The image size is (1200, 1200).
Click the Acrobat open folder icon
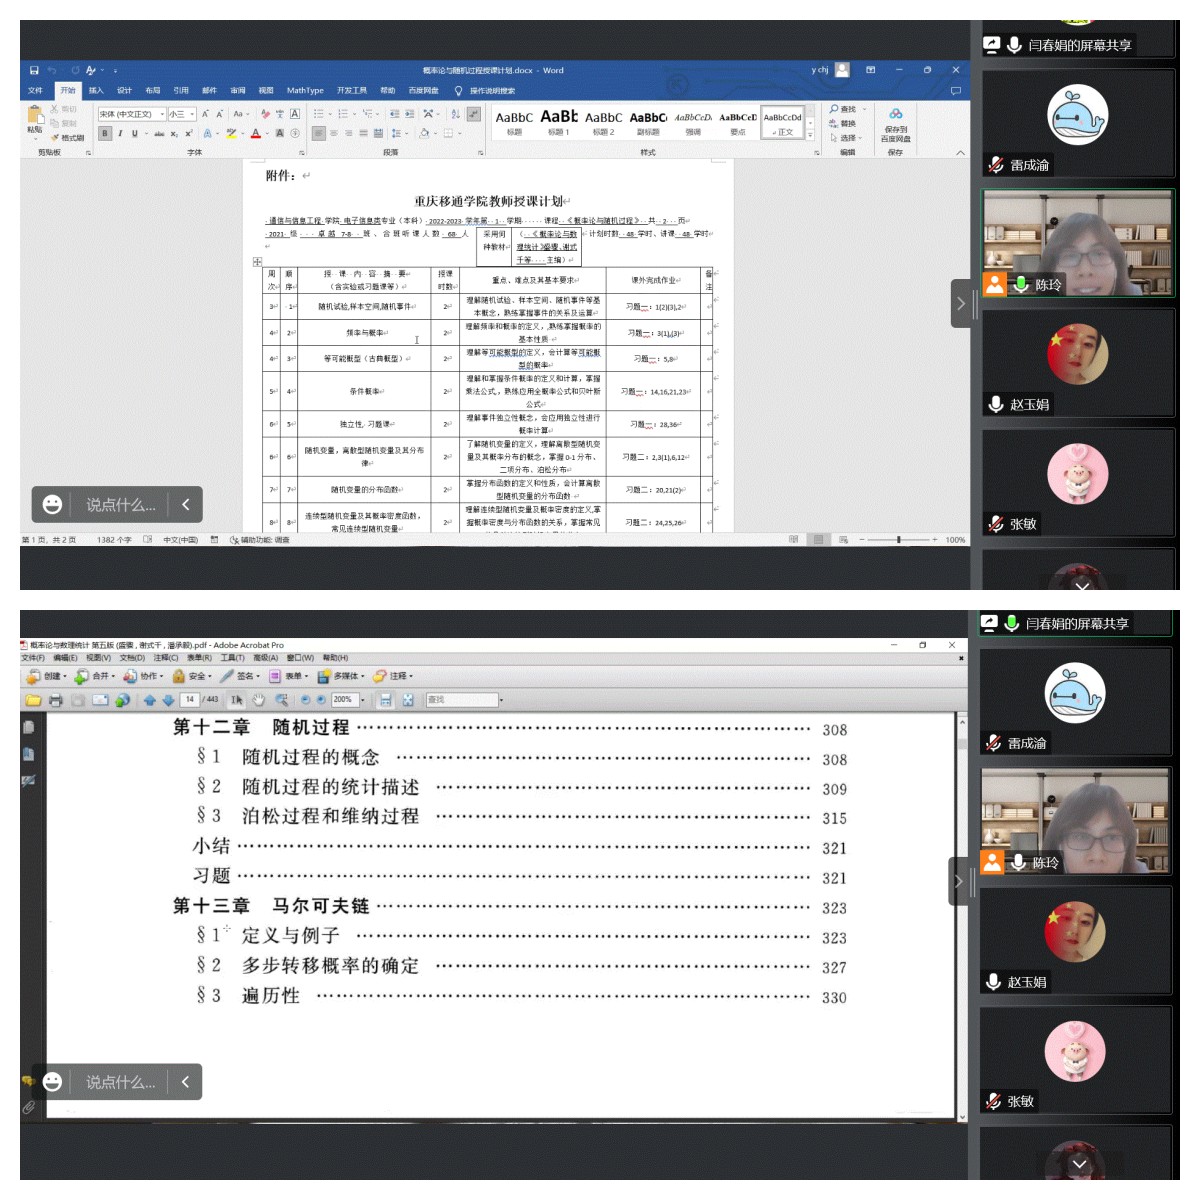point(33,700)
